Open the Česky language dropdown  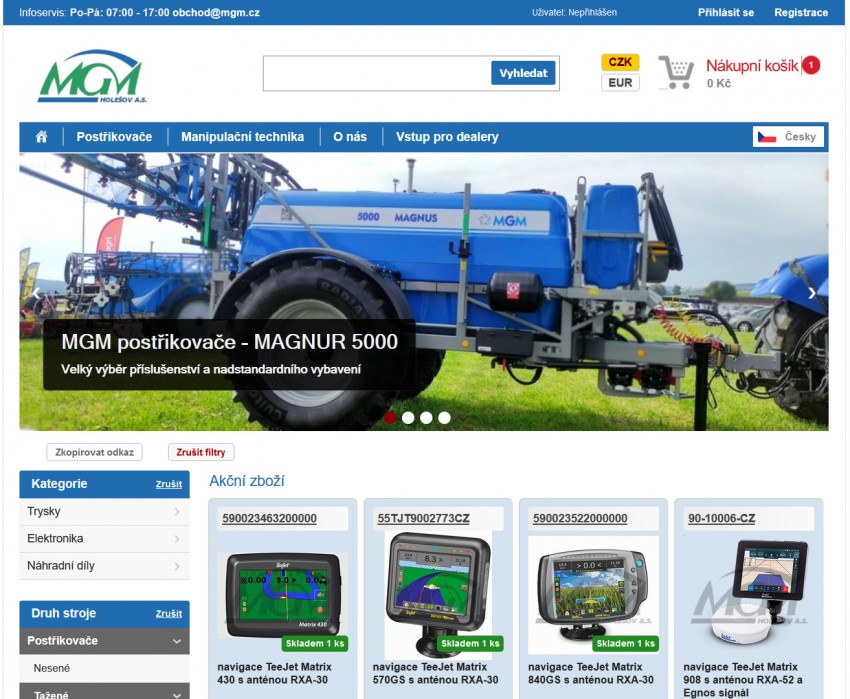tap(788, 137)
